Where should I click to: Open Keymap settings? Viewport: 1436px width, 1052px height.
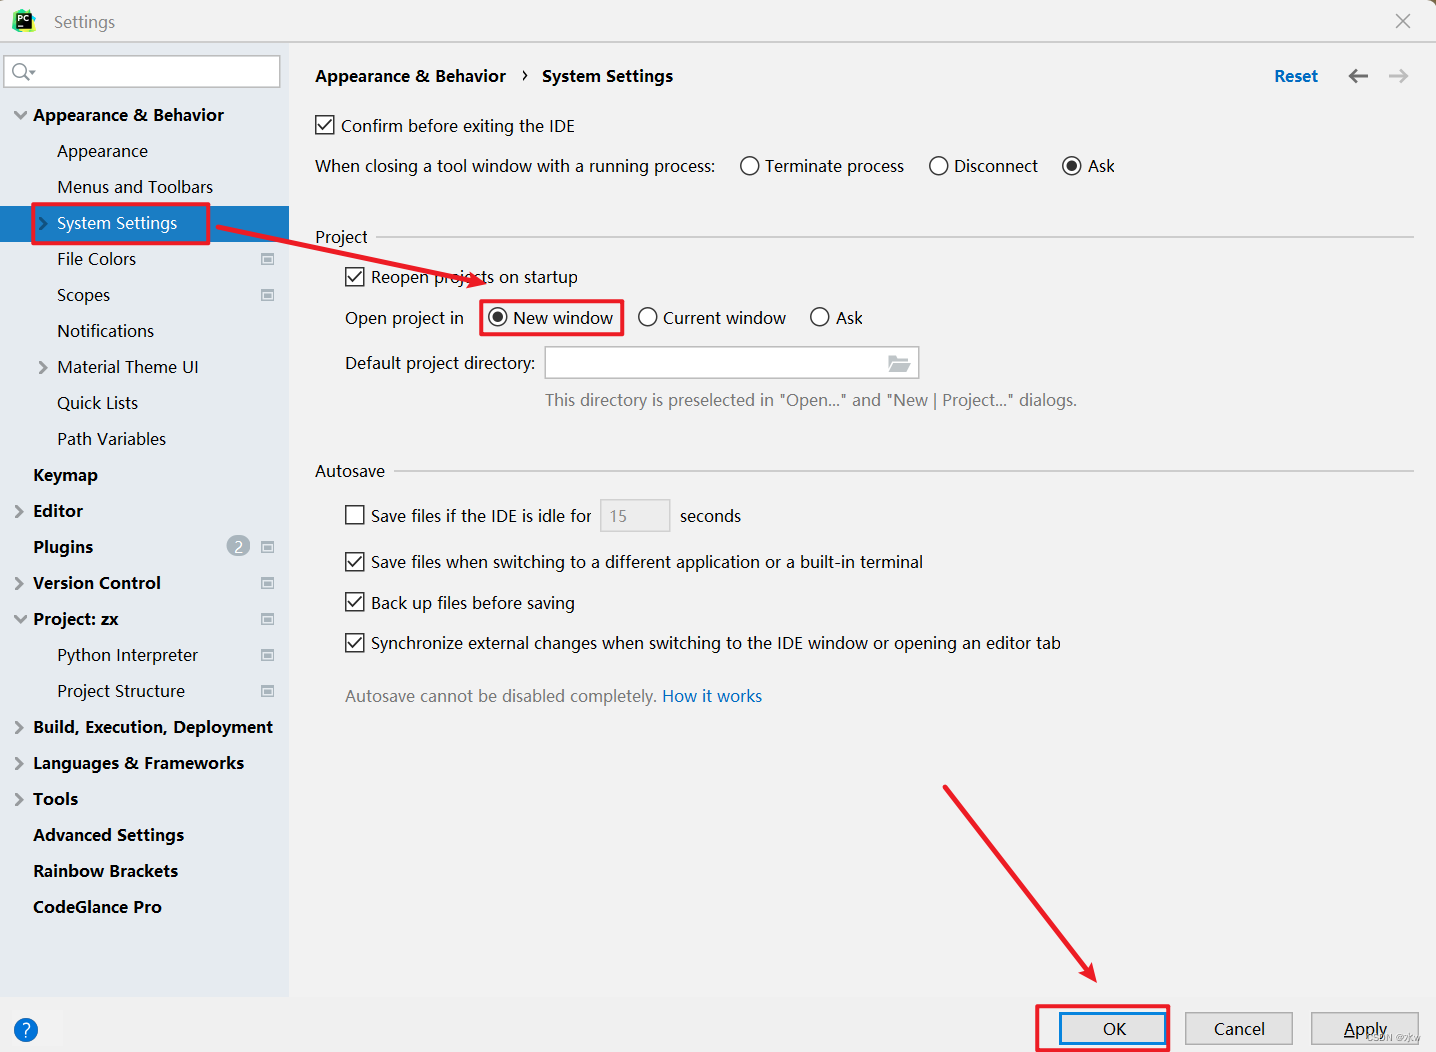pos(65,475)
